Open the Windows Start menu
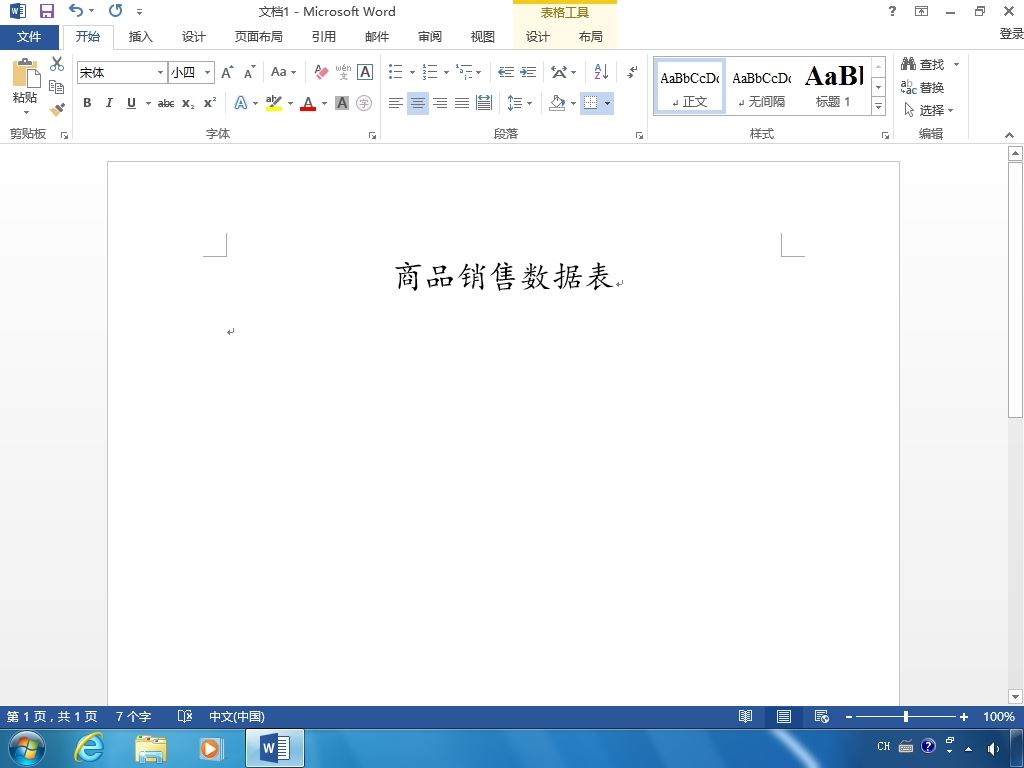This screenshot has width=1024, height=768. coord(27,747)
